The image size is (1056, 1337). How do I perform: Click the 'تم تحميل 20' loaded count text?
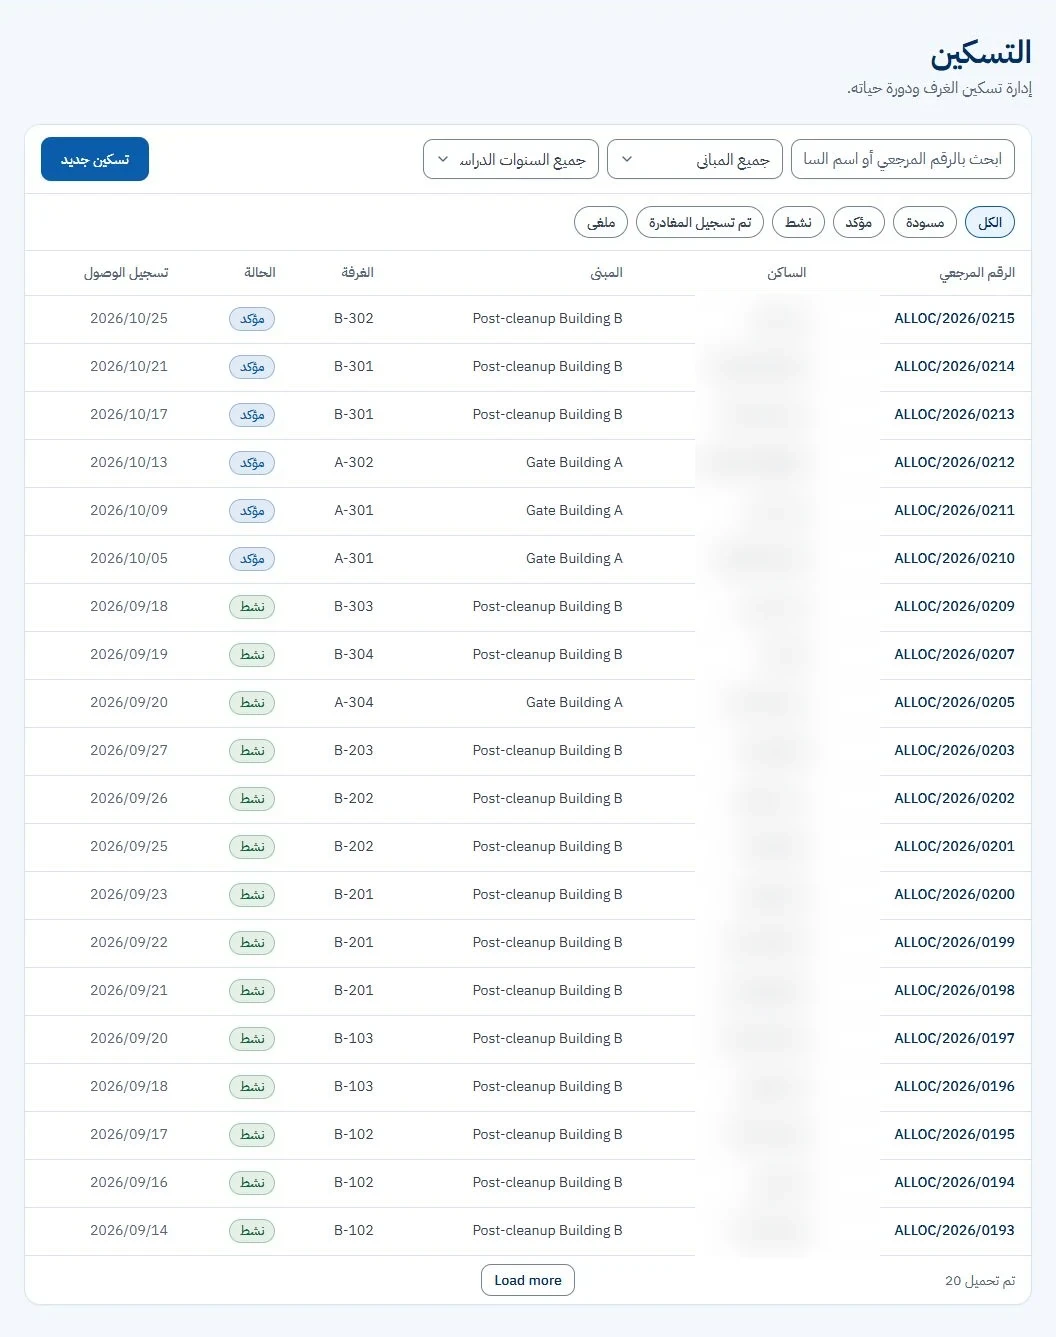coord(980,1280)
